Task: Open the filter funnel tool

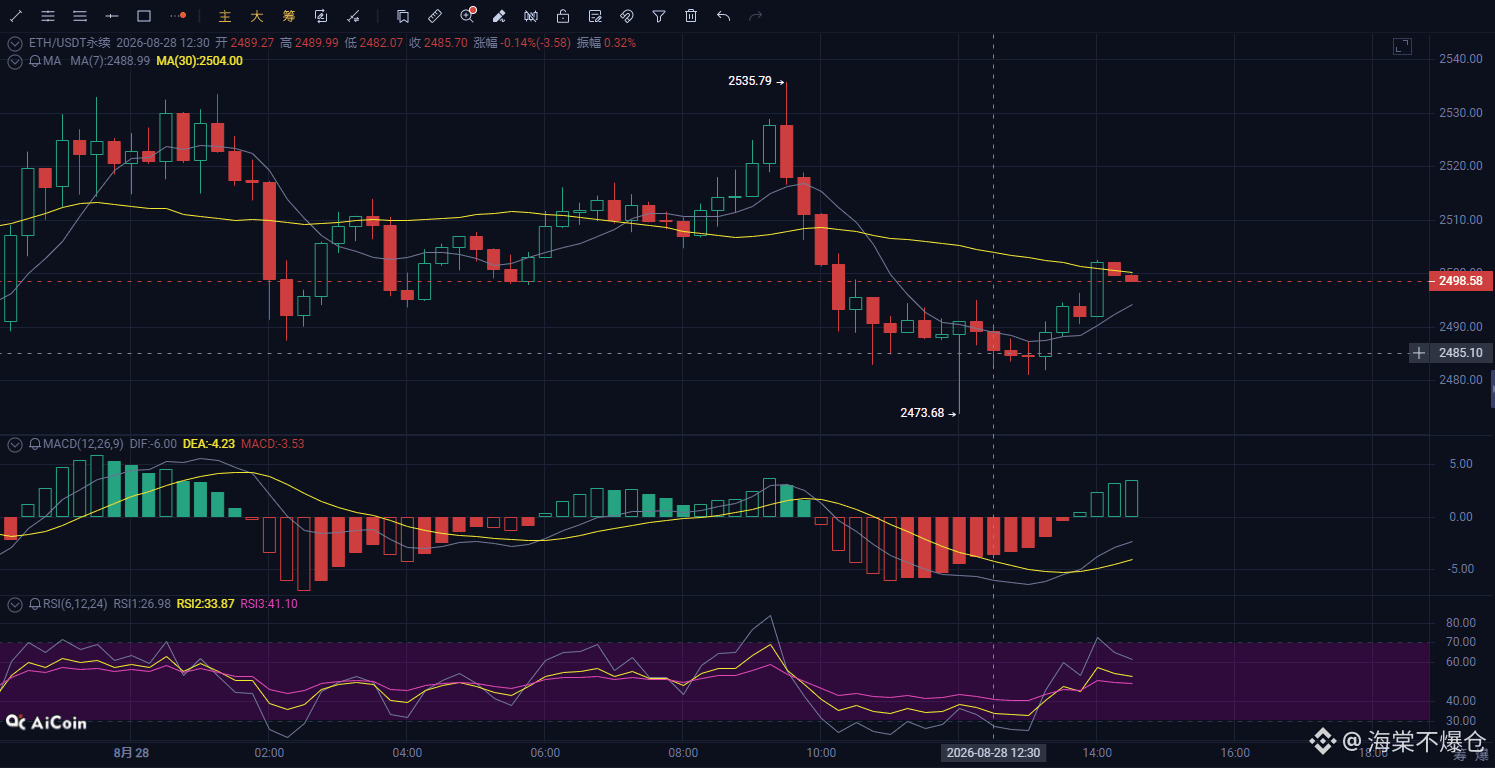Action: pyautogui.click(x=659, y=16)
